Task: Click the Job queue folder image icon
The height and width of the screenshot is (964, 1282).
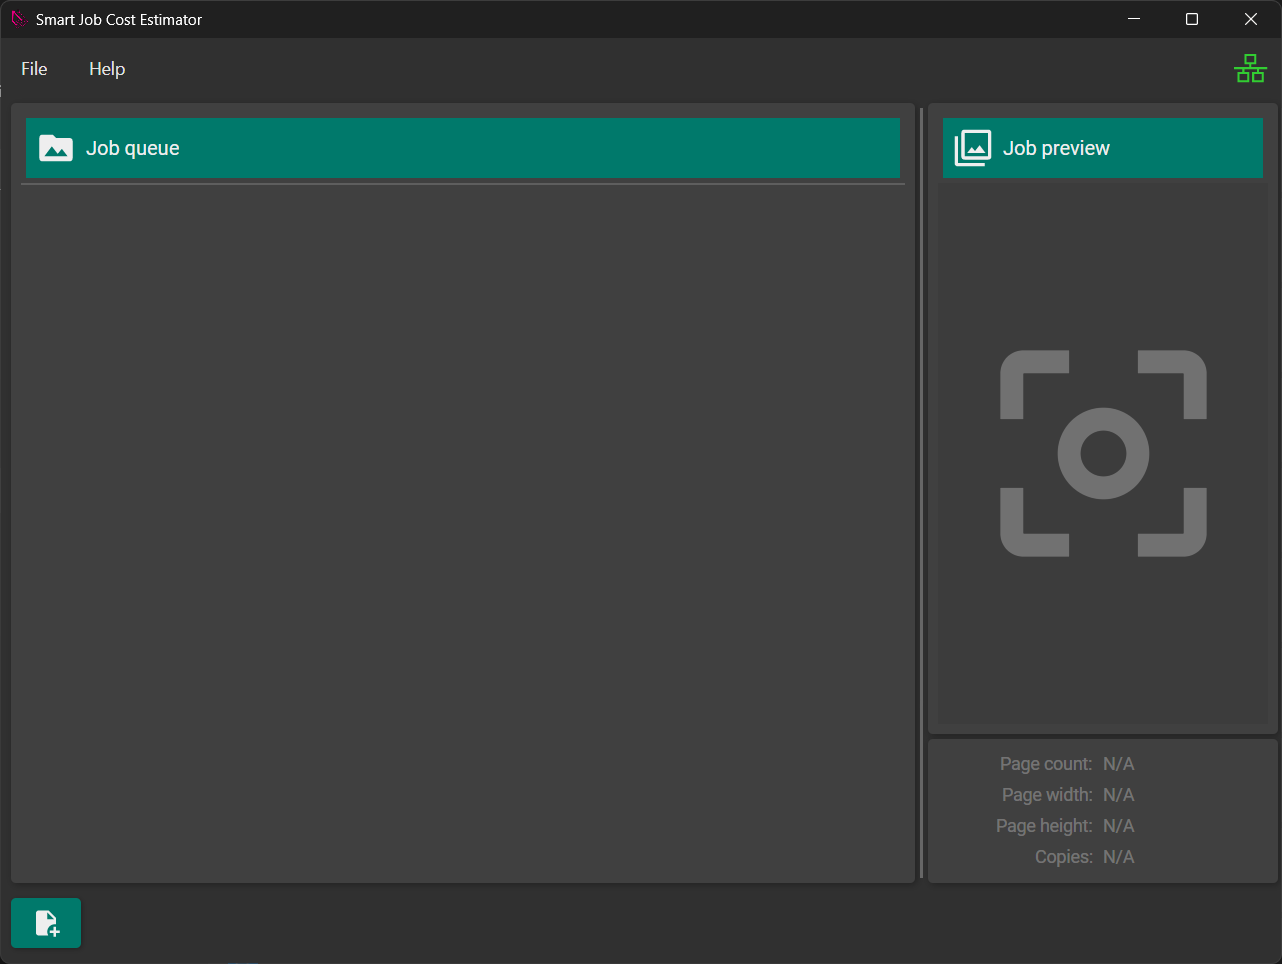Action: click(x=56, y=148)
